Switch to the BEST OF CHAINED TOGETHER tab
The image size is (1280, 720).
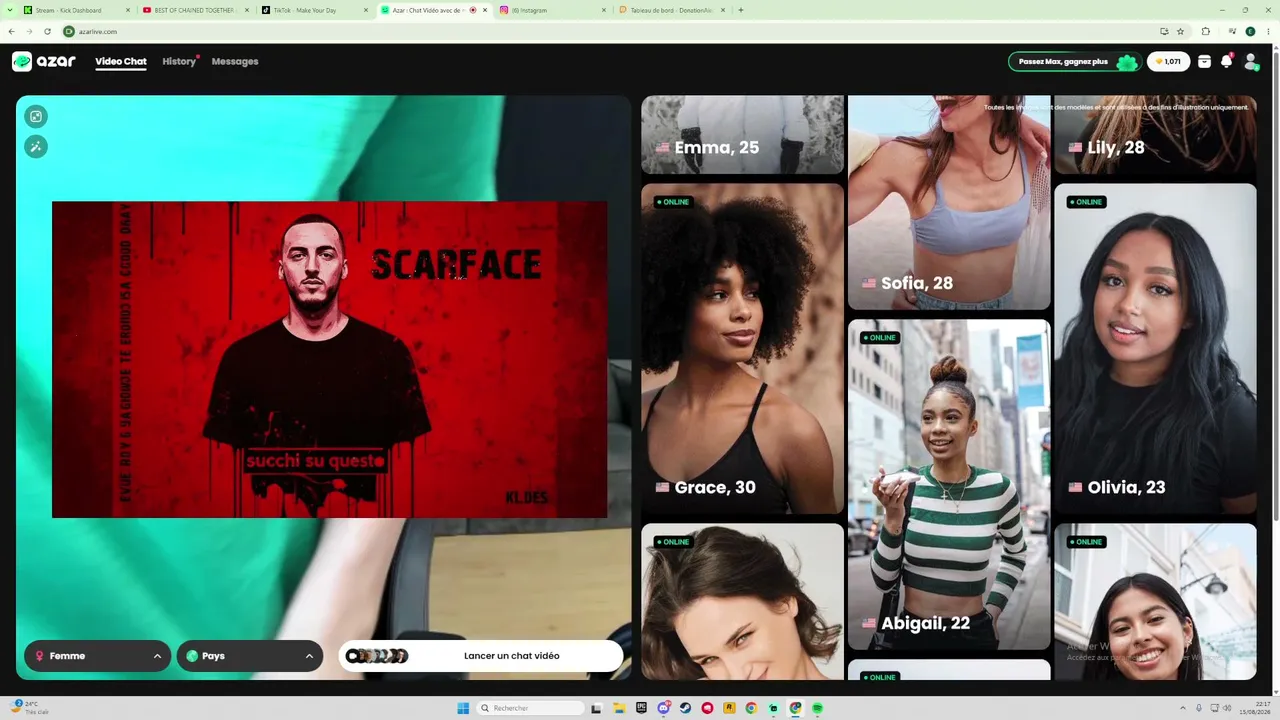tap(194, 10)
